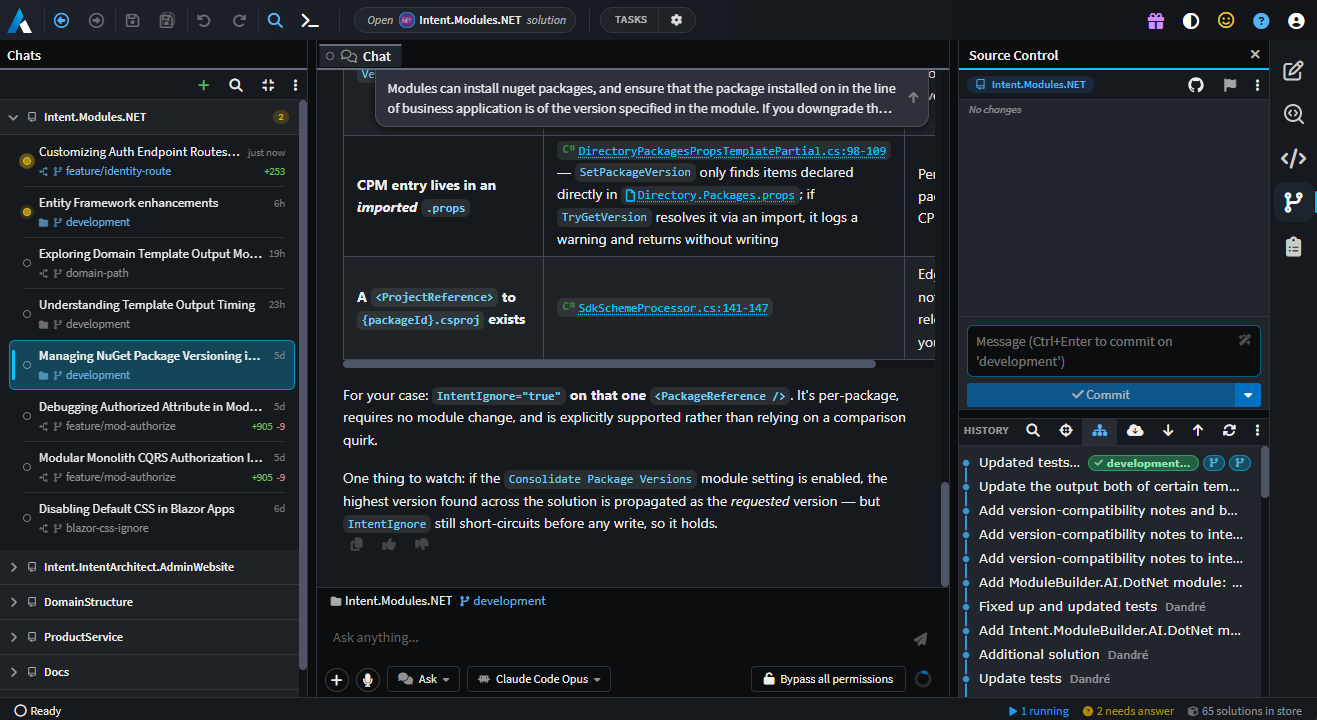
Task: Refresh the commit history
Action: click(1229, 430)
